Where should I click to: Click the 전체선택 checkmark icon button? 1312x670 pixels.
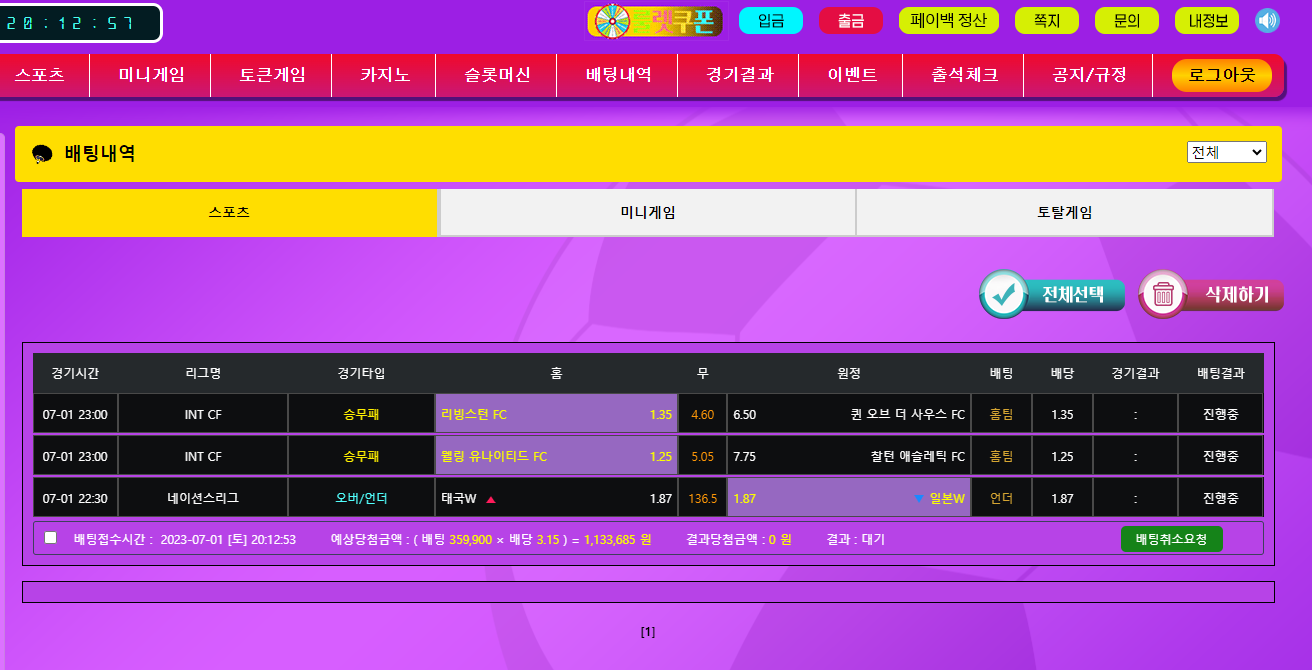tap(1003, 295)
